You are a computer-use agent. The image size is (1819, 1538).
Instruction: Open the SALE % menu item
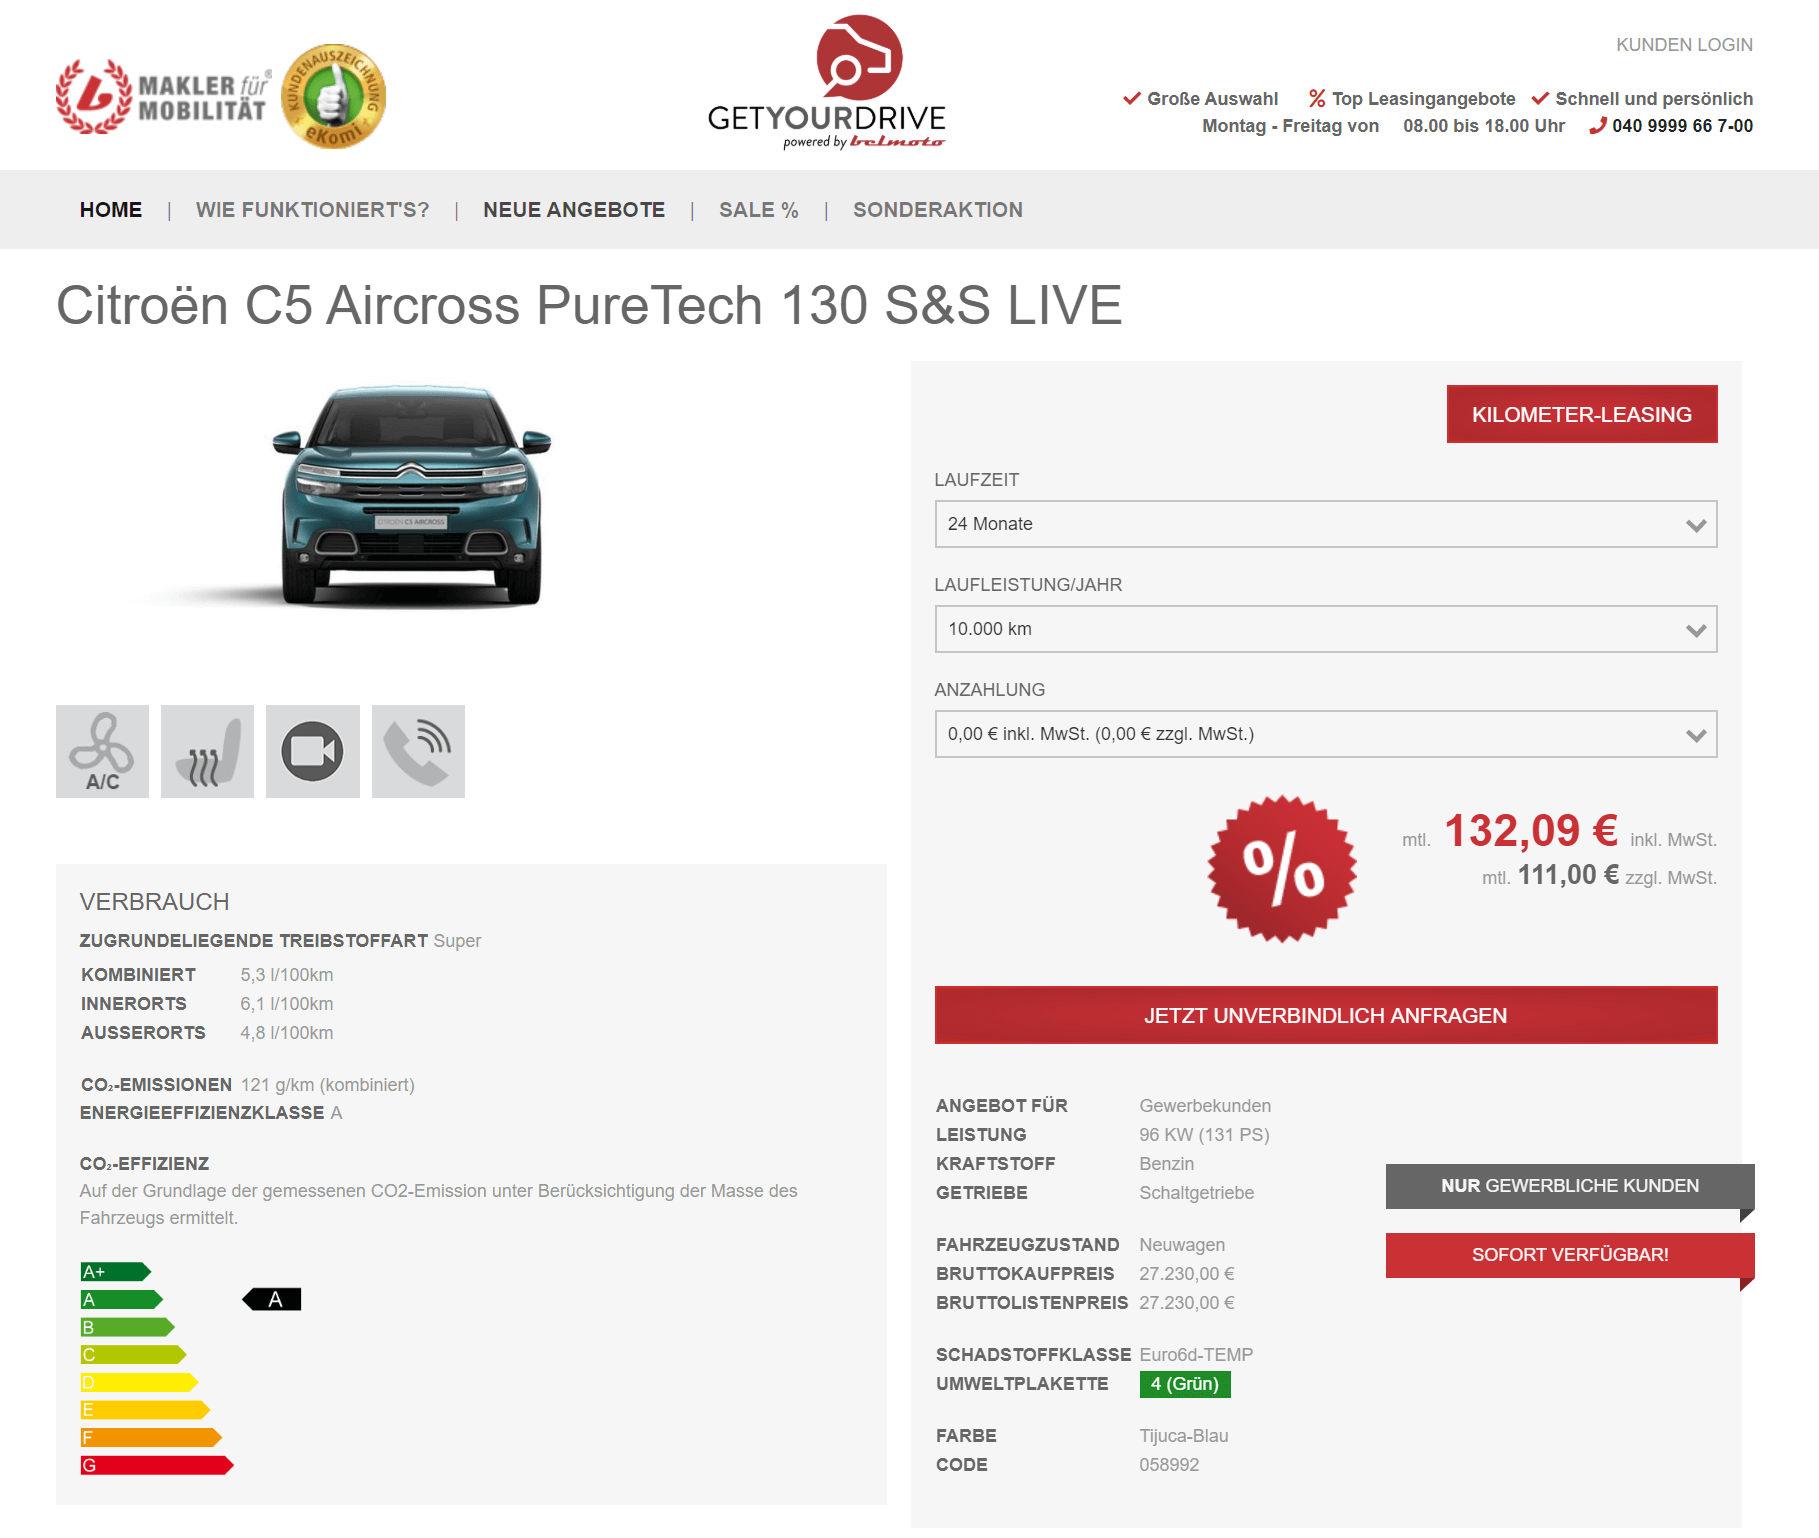[x=759, y=210]
